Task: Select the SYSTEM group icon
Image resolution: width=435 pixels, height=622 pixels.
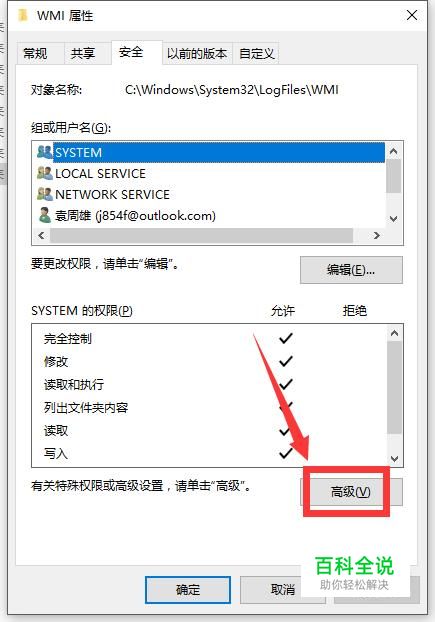Action: (44, 152)
